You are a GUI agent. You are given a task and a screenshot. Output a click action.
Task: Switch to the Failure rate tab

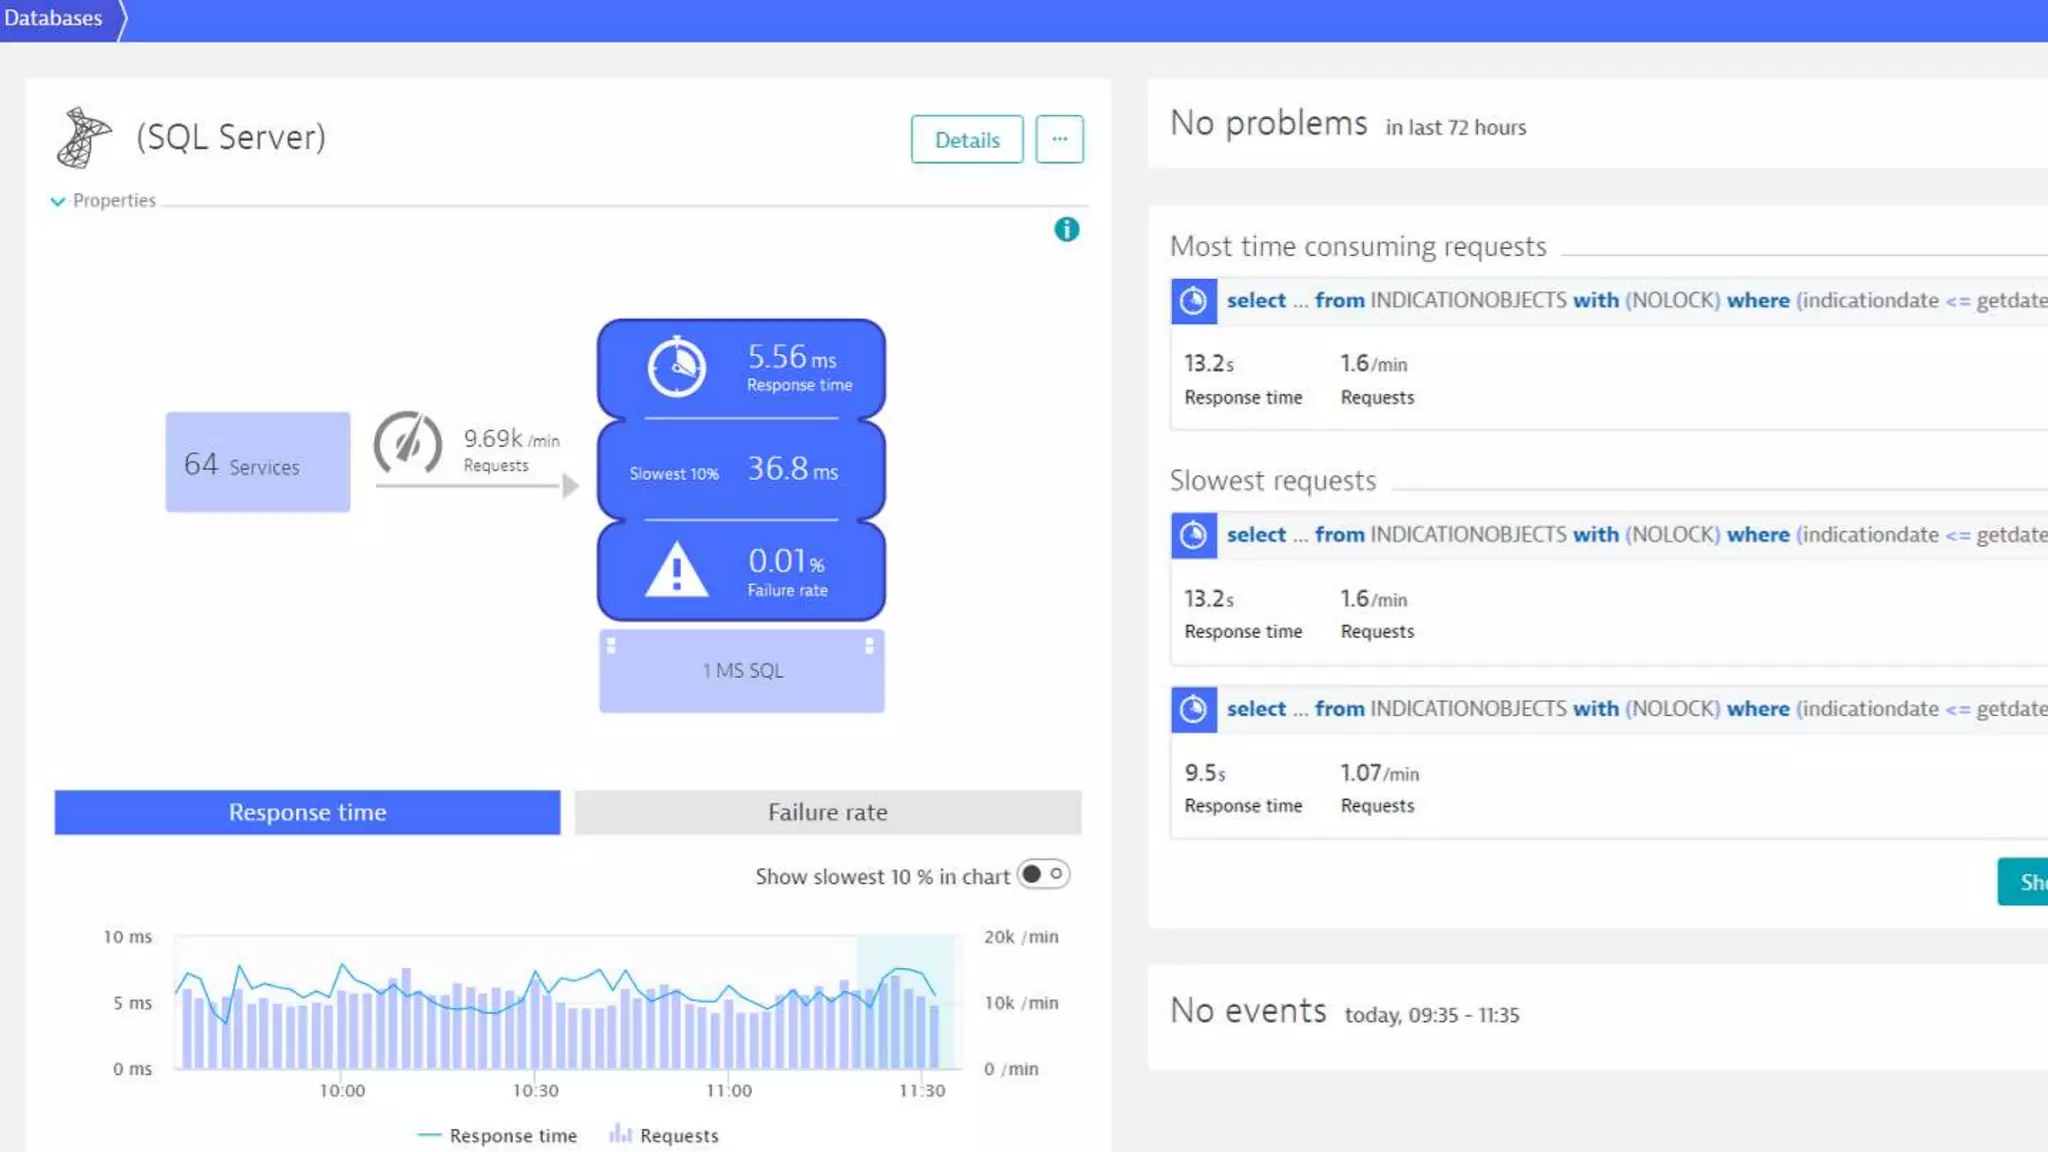click(827, 812)
